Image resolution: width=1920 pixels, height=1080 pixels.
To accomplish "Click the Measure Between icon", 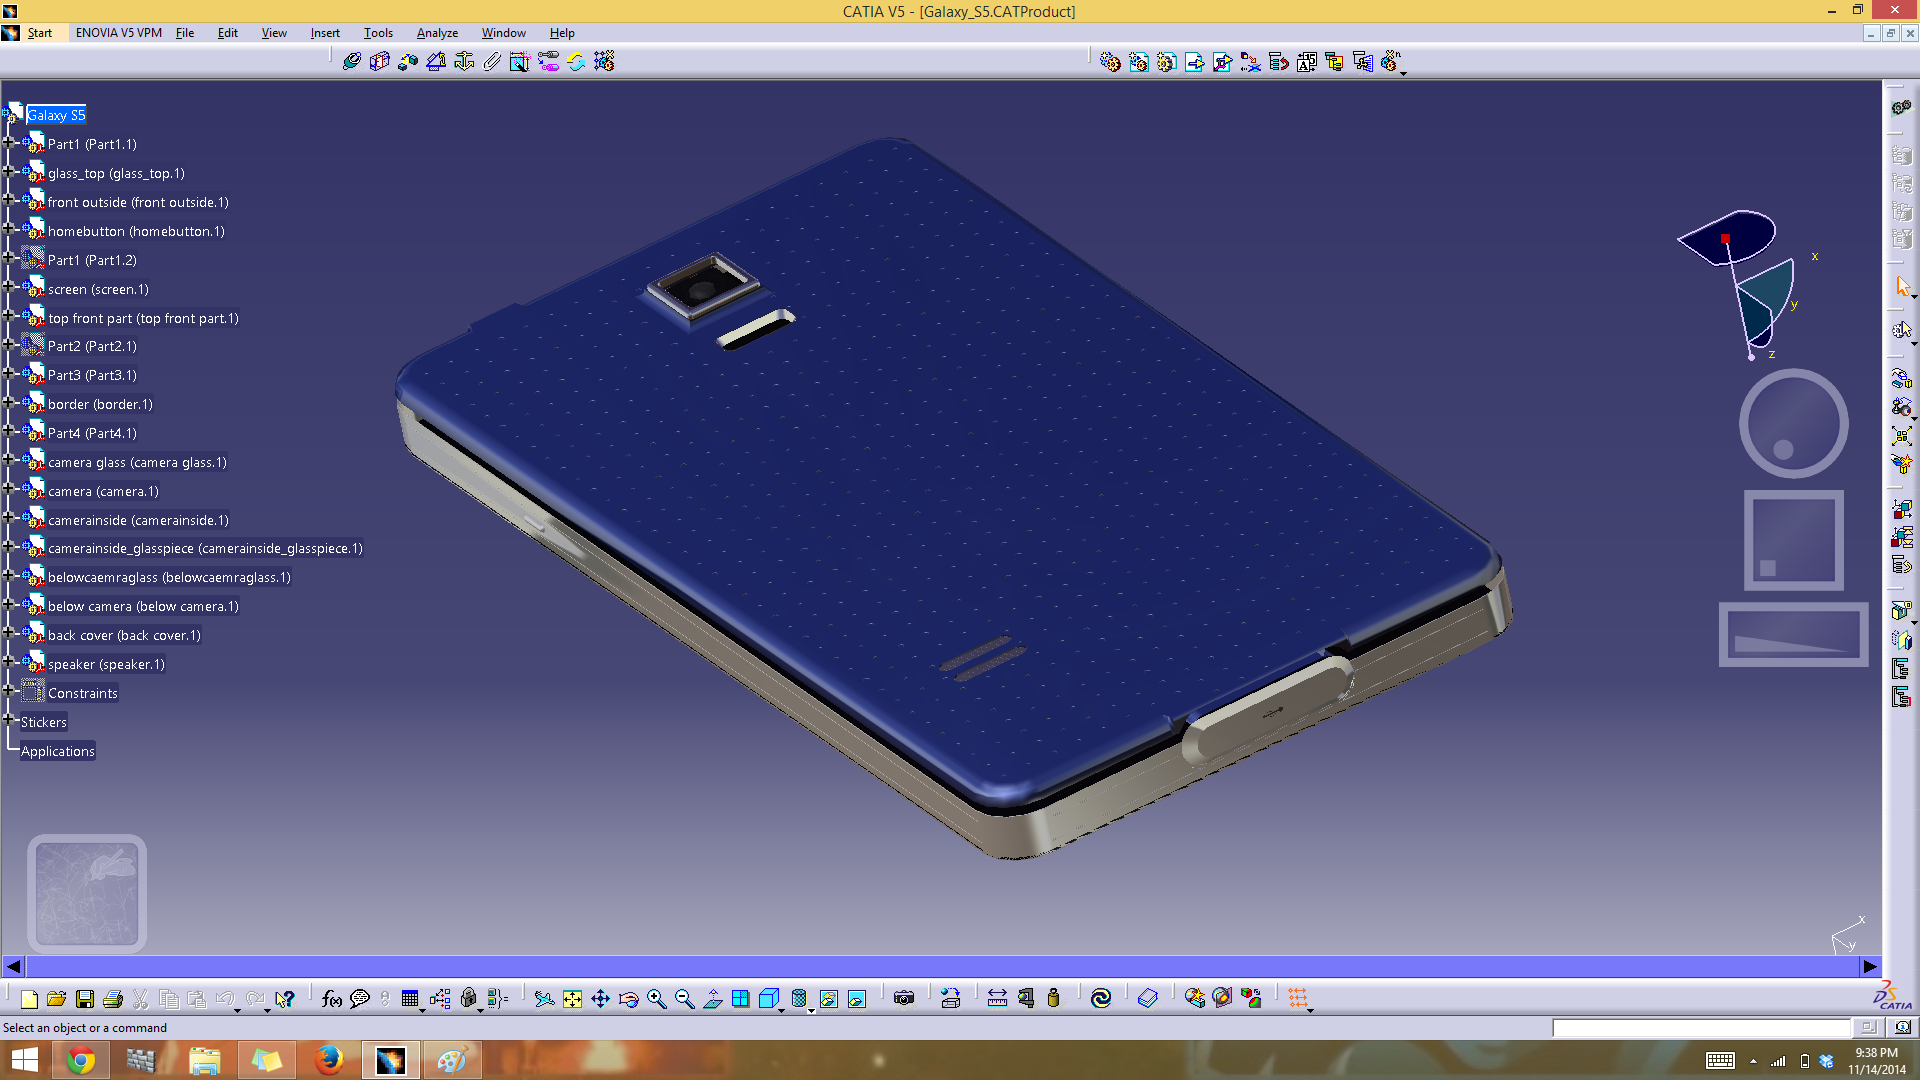I will pos(997,998).
